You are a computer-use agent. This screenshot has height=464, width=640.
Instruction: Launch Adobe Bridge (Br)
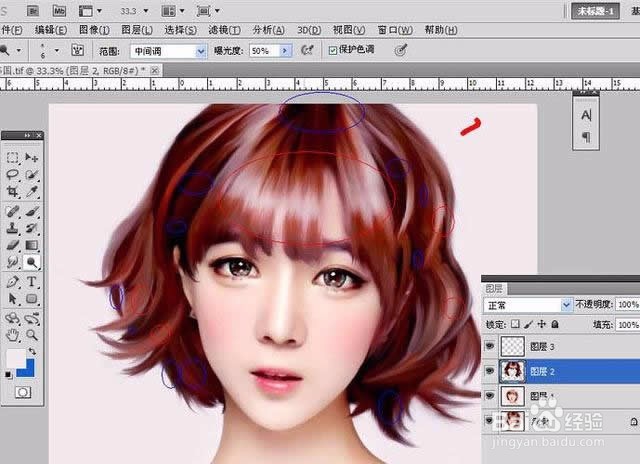[33, 11]
